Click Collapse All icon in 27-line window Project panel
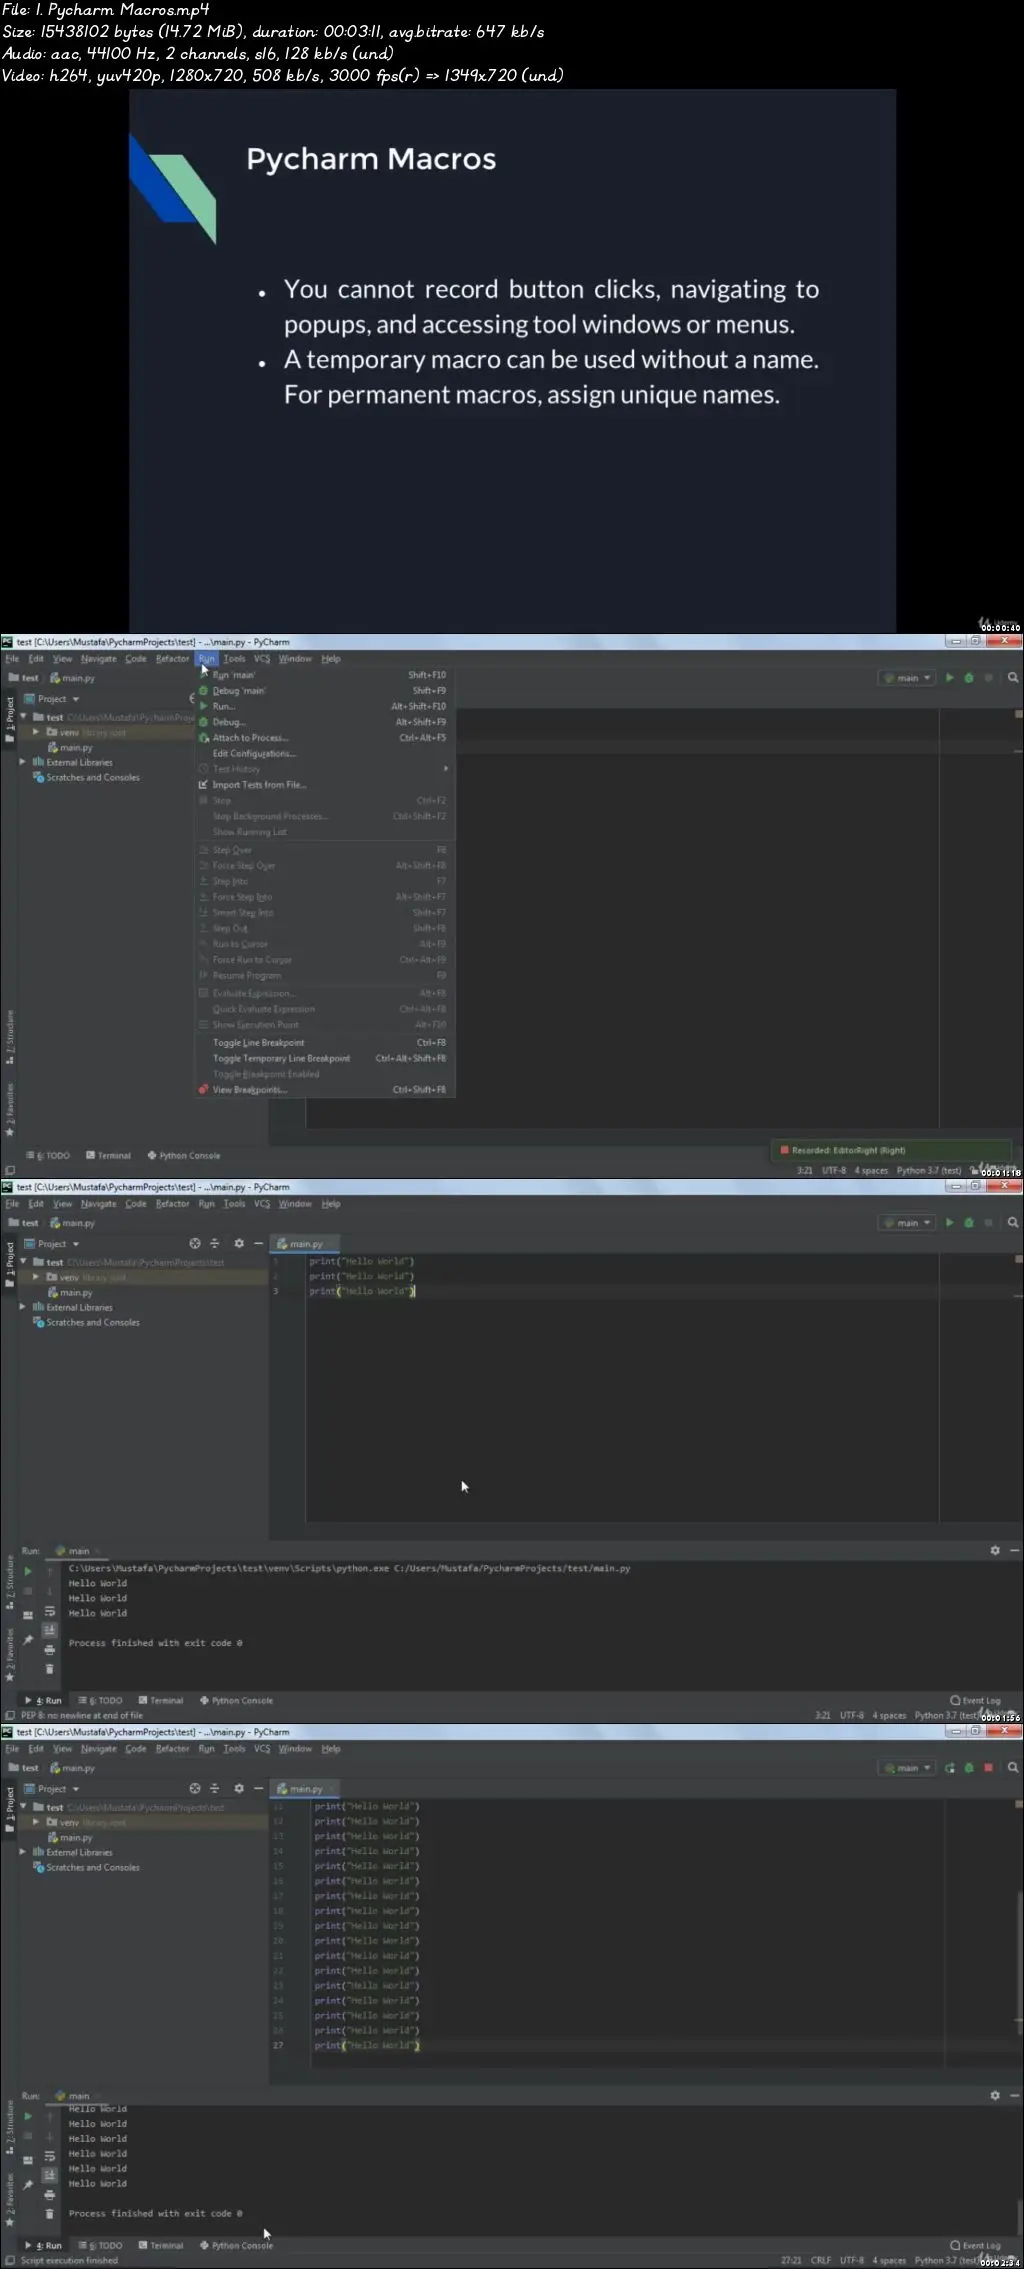The image size is (1024, 2269). [x=214, y=1788]
